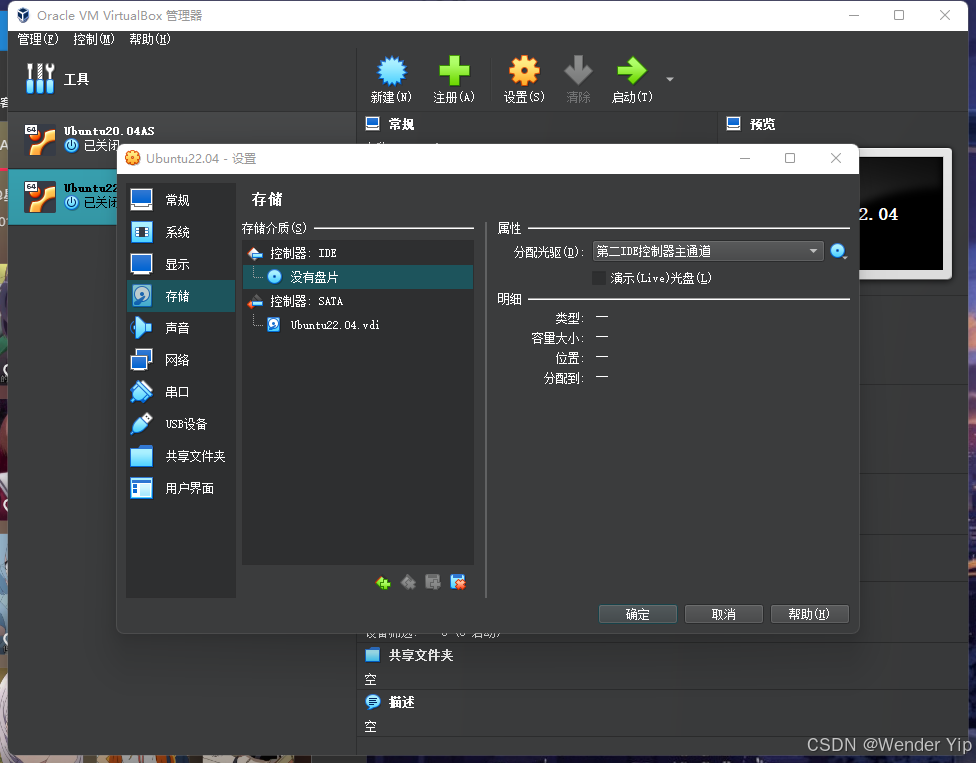976x763 pixels.
Task: Click the add controller icon below storage tree
Action: click(383, 583)
